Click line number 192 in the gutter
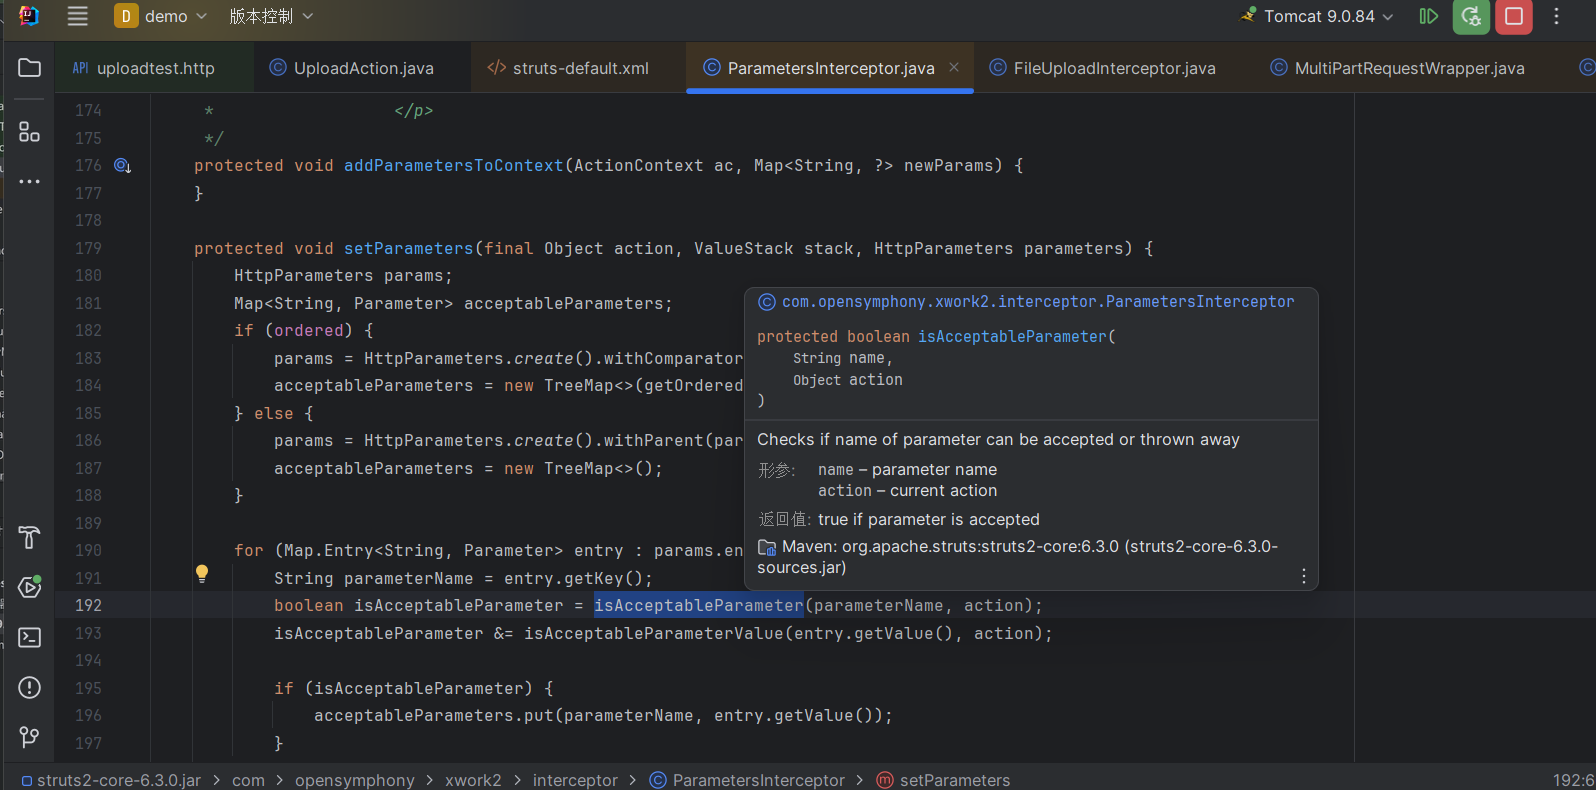The image size is (1596, 790). pos(88,606)
